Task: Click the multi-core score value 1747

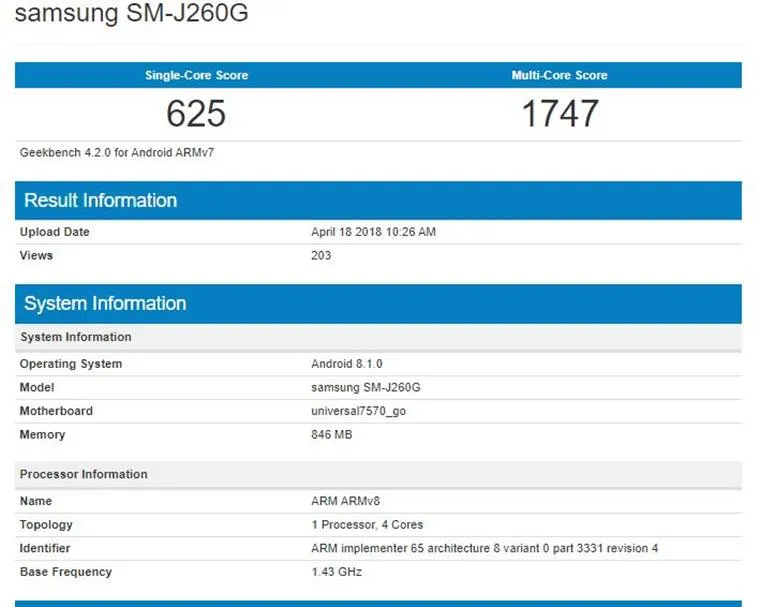Action: [x=560, y=113]
